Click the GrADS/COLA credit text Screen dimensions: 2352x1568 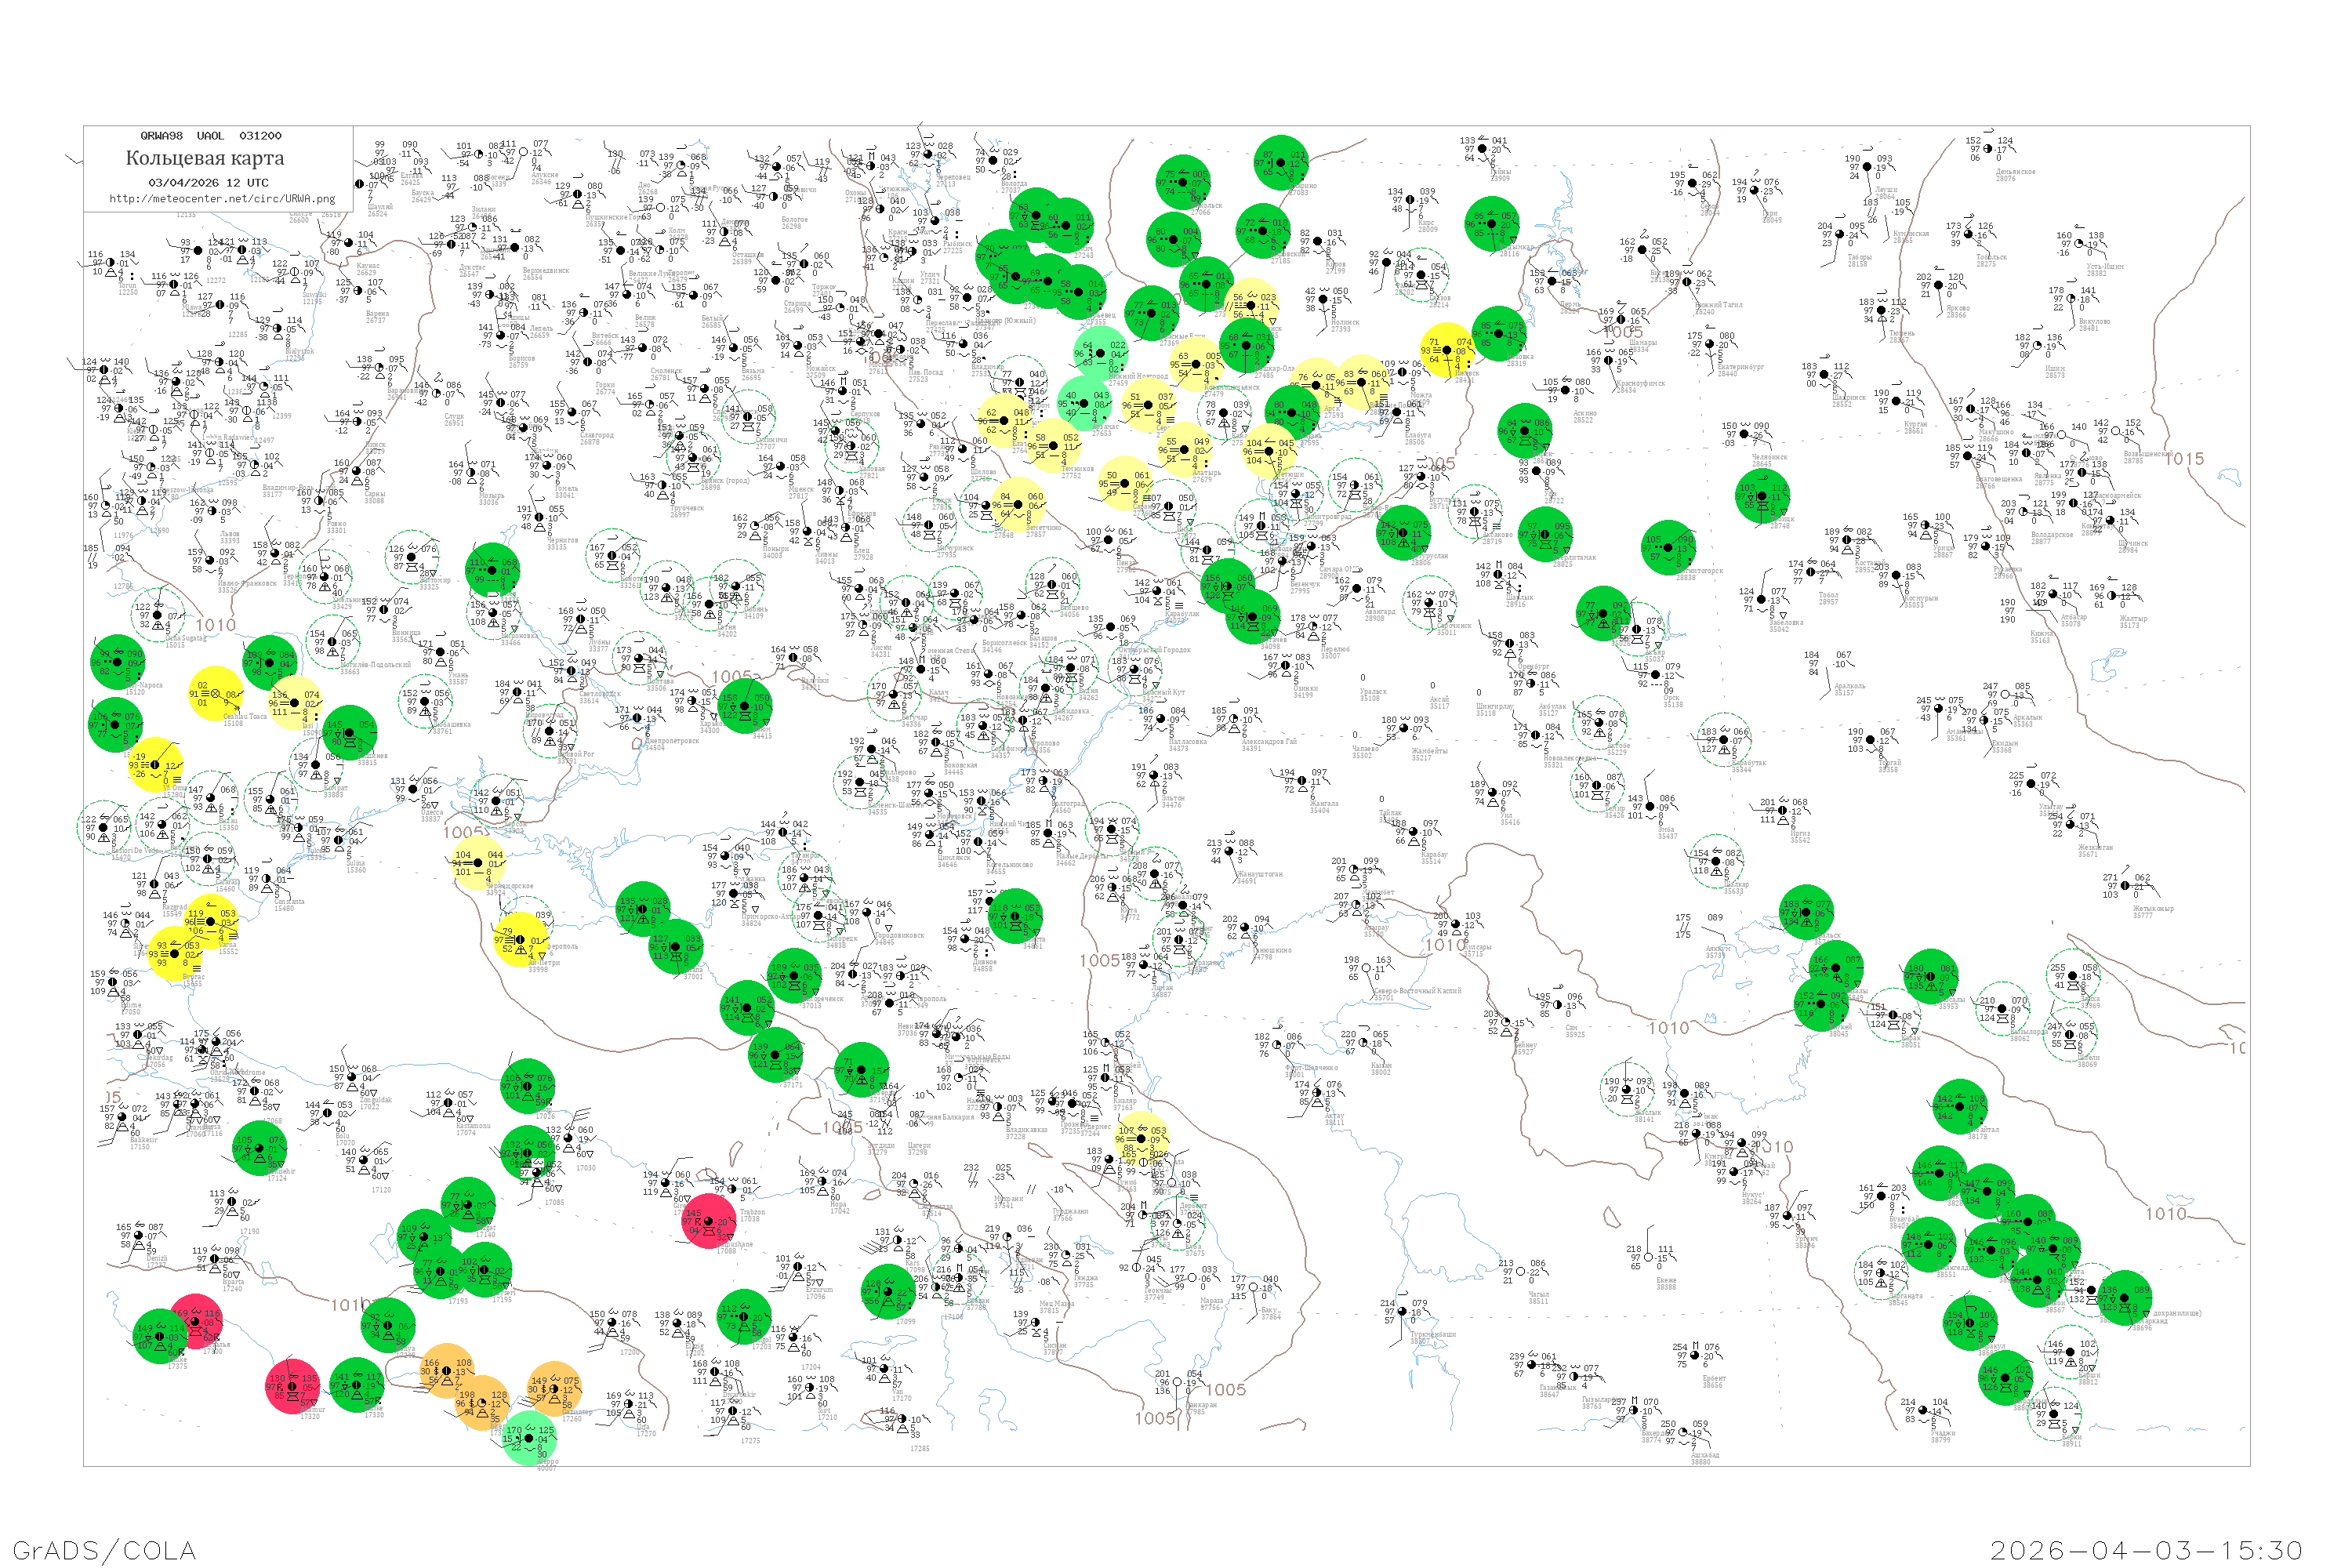pos(104,1550)
